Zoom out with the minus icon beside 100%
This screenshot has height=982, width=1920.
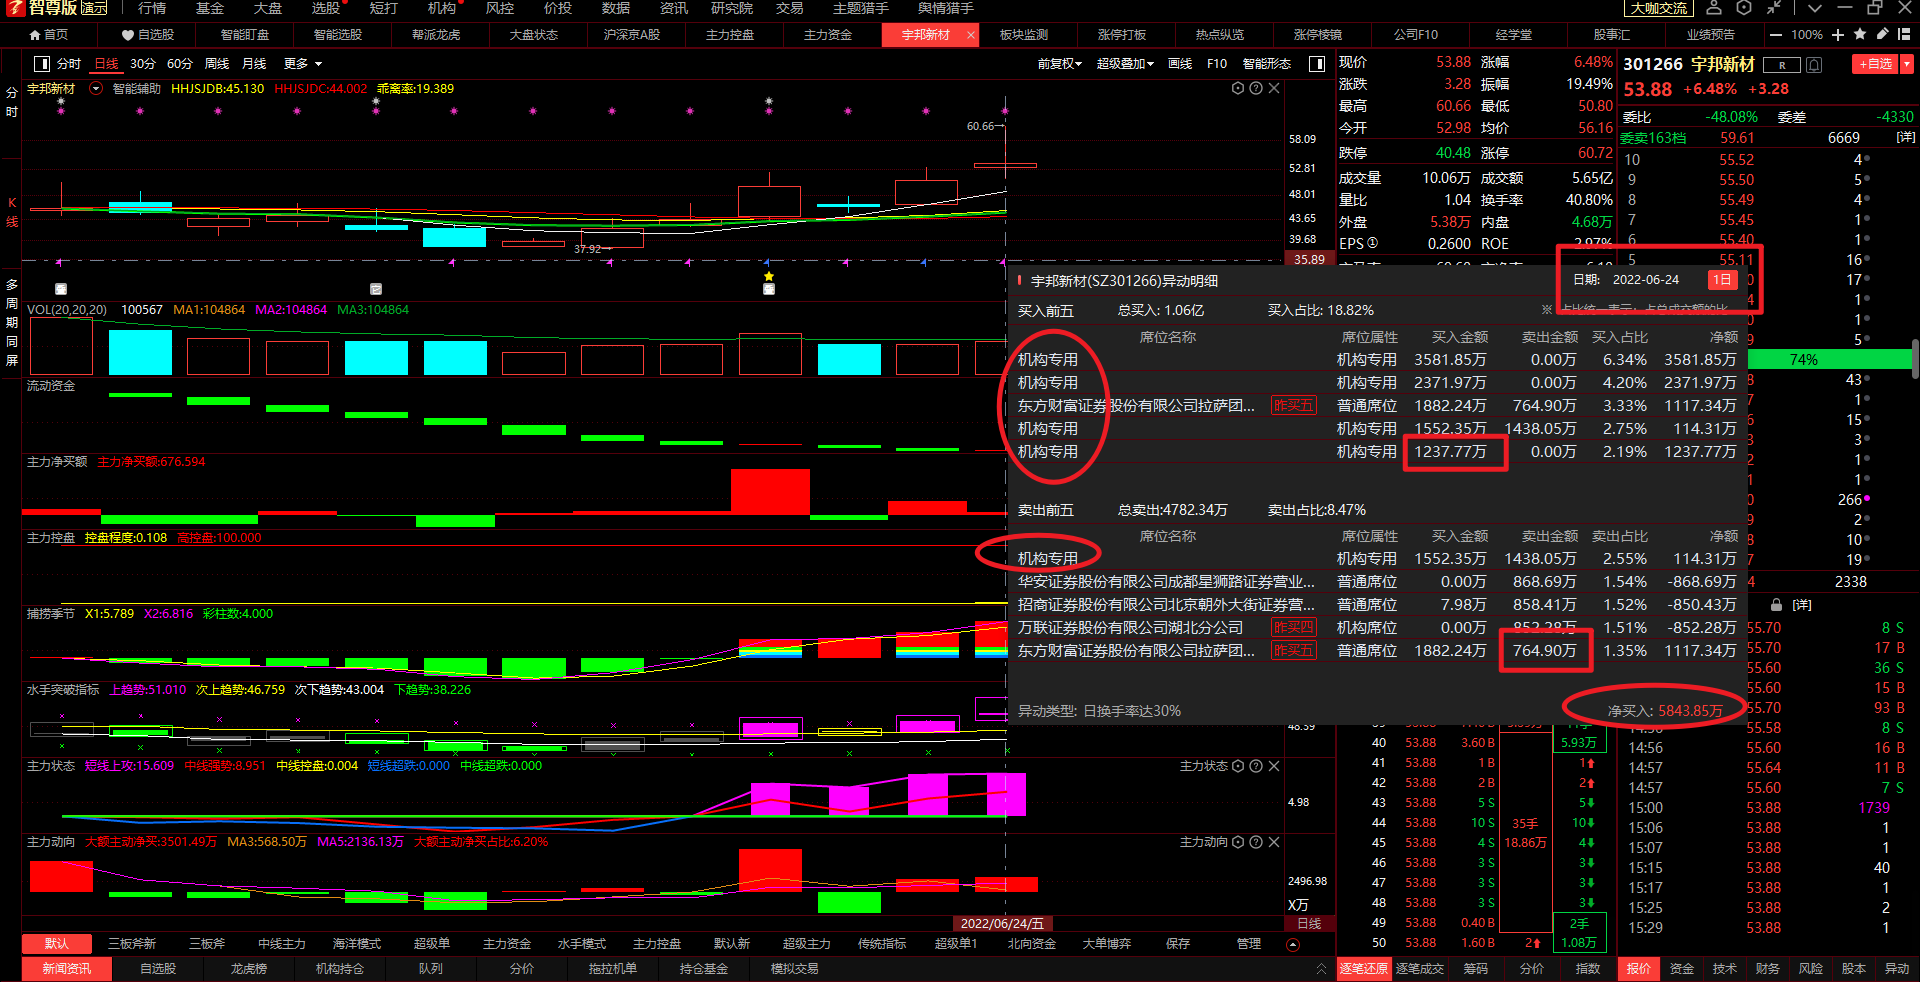point(1776,35)
